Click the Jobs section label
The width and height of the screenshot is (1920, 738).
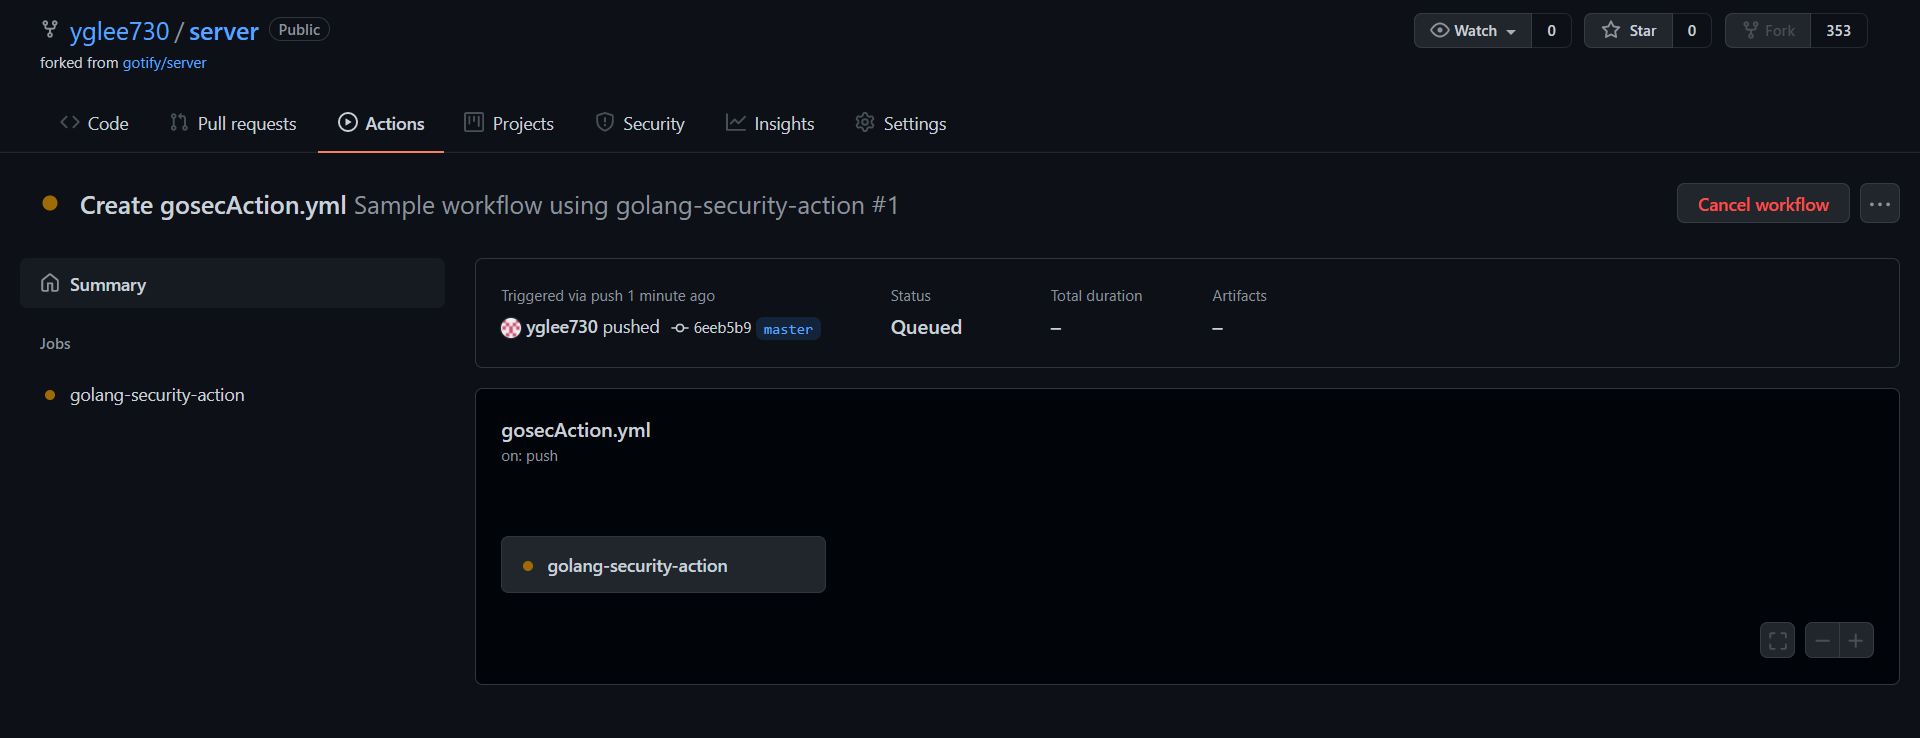55,343
